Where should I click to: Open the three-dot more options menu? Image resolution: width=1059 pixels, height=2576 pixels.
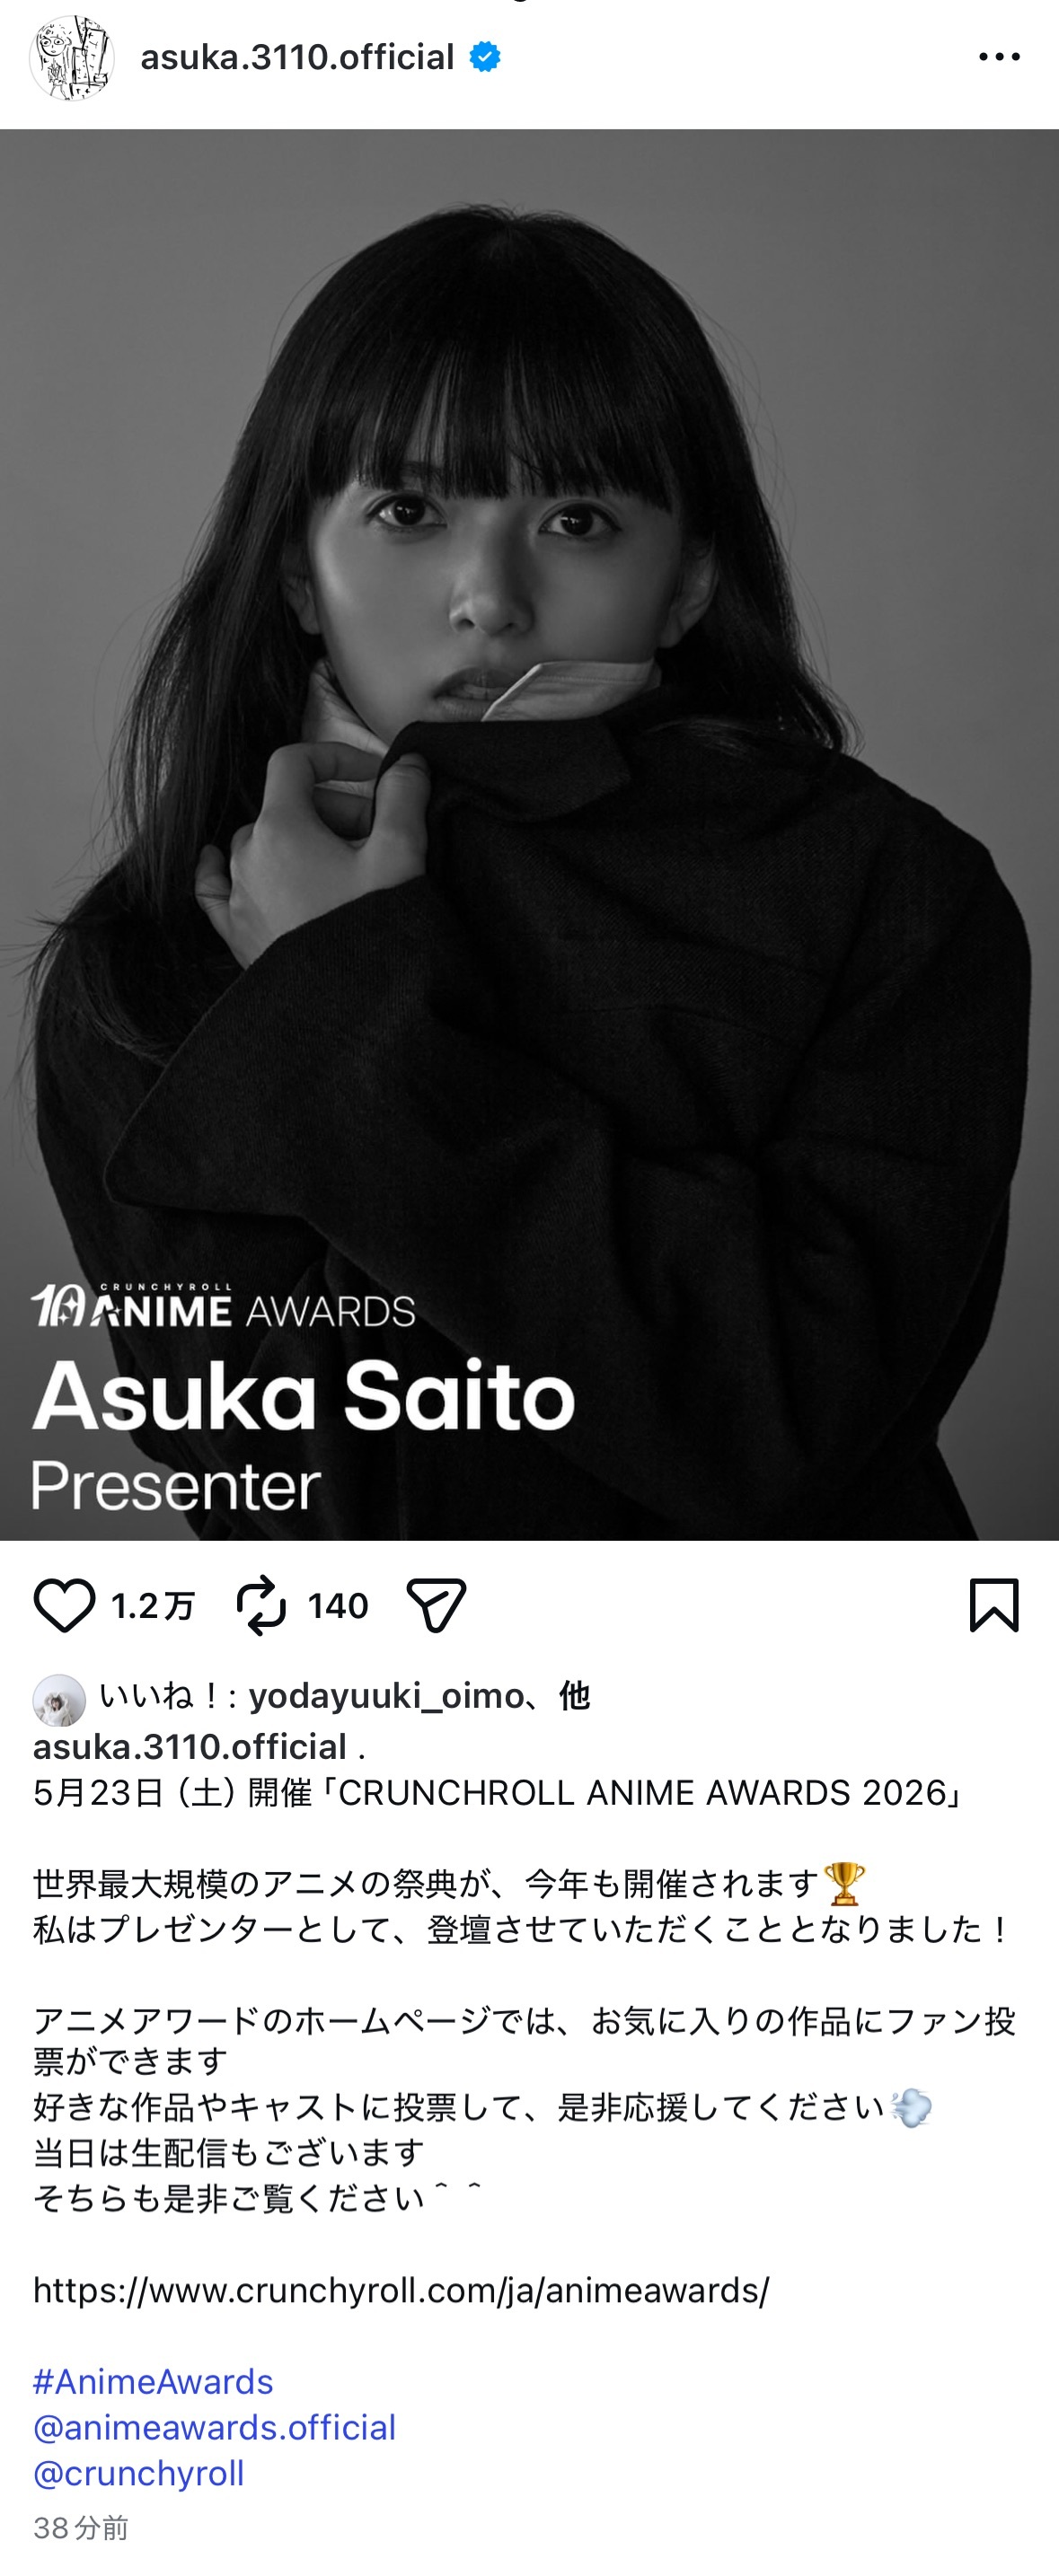[x=999, y=57]
